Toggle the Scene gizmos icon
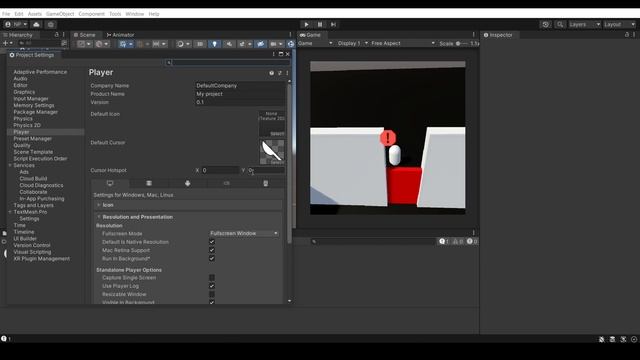 (x=291, y=44)
